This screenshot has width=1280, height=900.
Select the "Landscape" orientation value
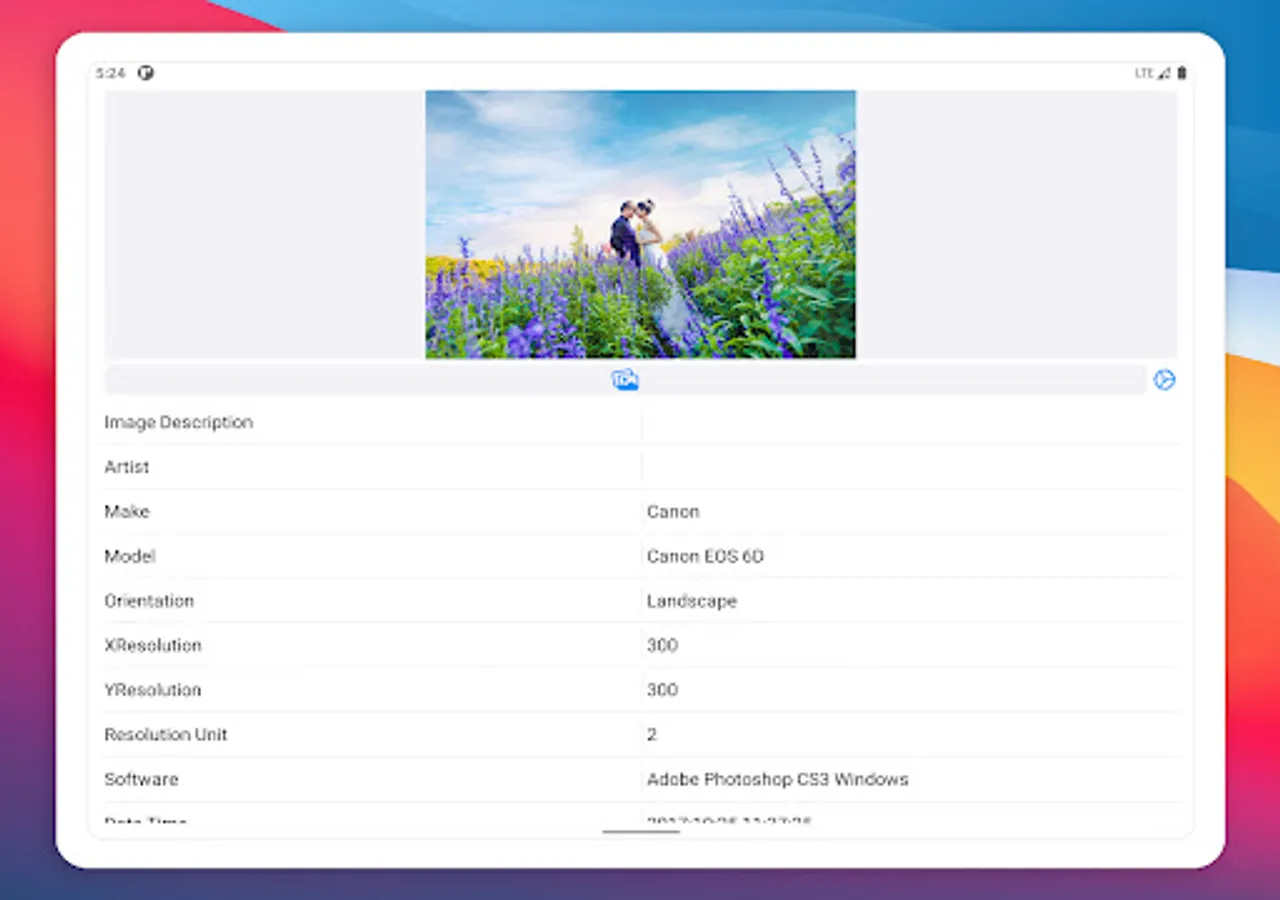coord(692,601)
